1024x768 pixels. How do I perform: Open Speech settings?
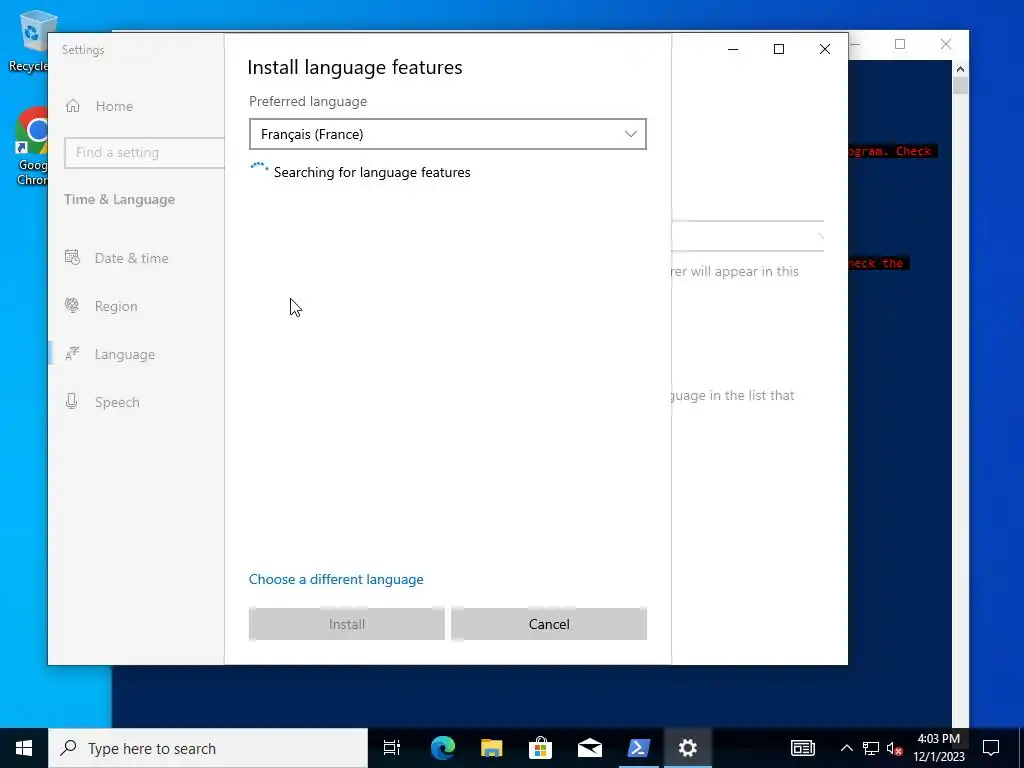pyautogui.click(x=117, y=402)
